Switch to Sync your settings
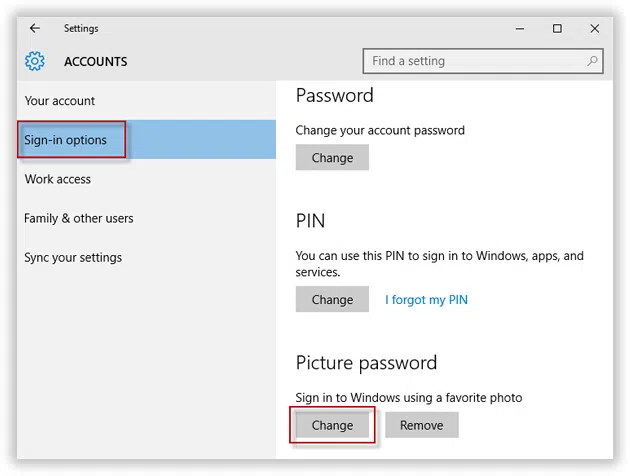This screenshot has width=630, height=476. 73,257
